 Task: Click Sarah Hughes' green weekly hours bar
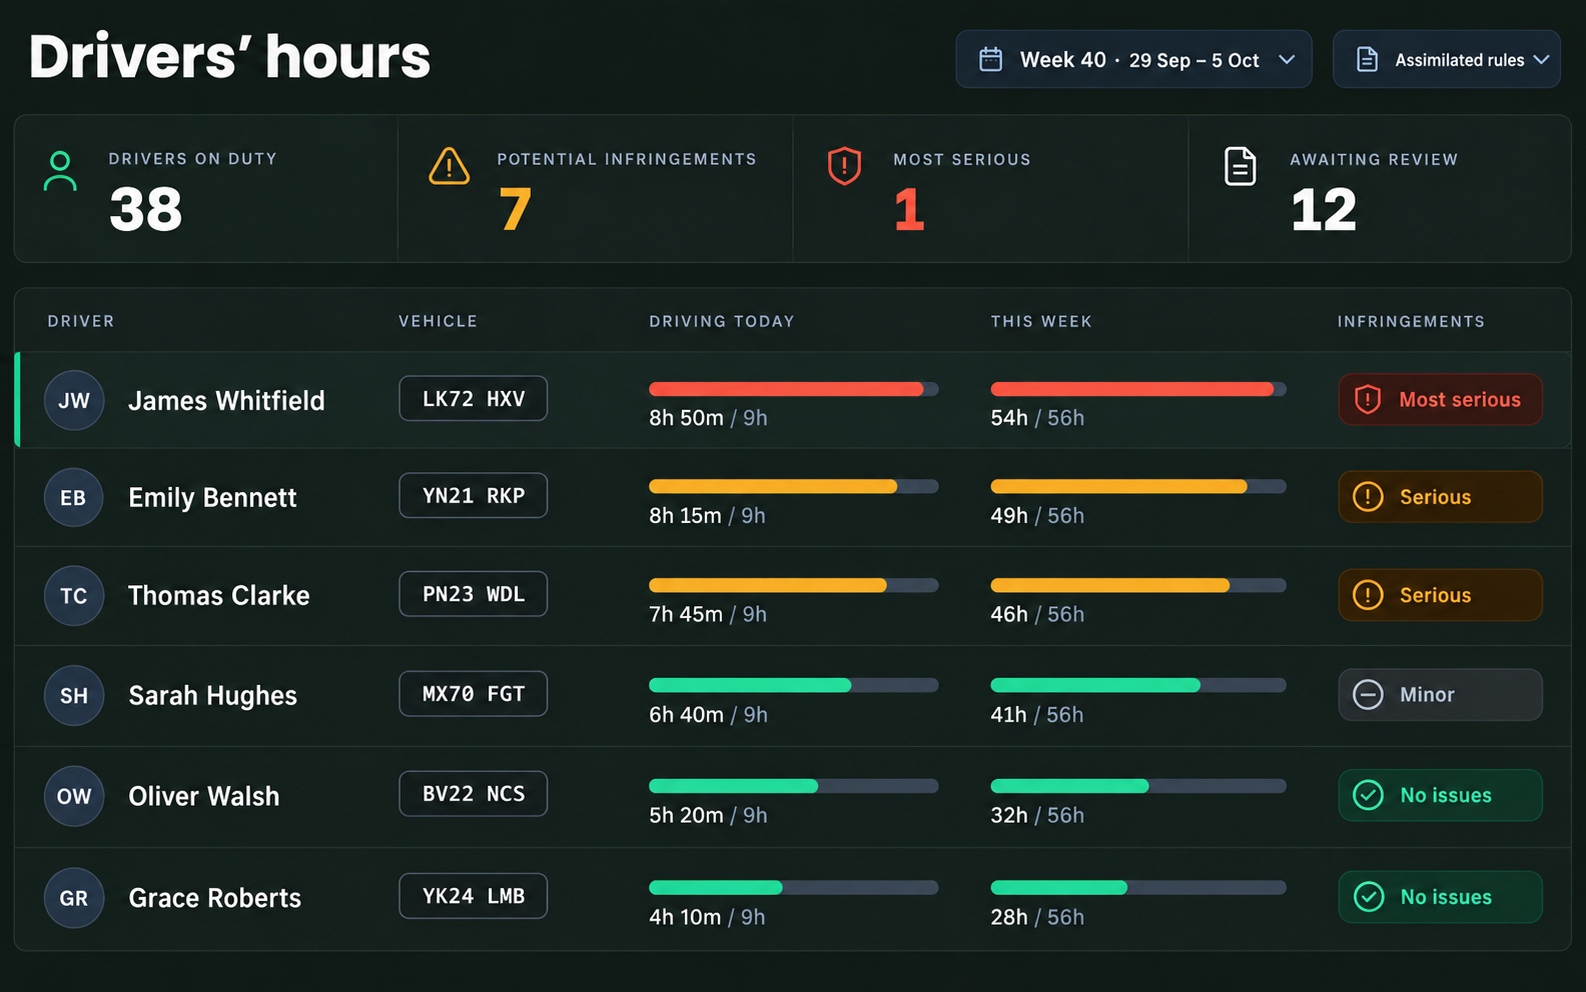1095,685
